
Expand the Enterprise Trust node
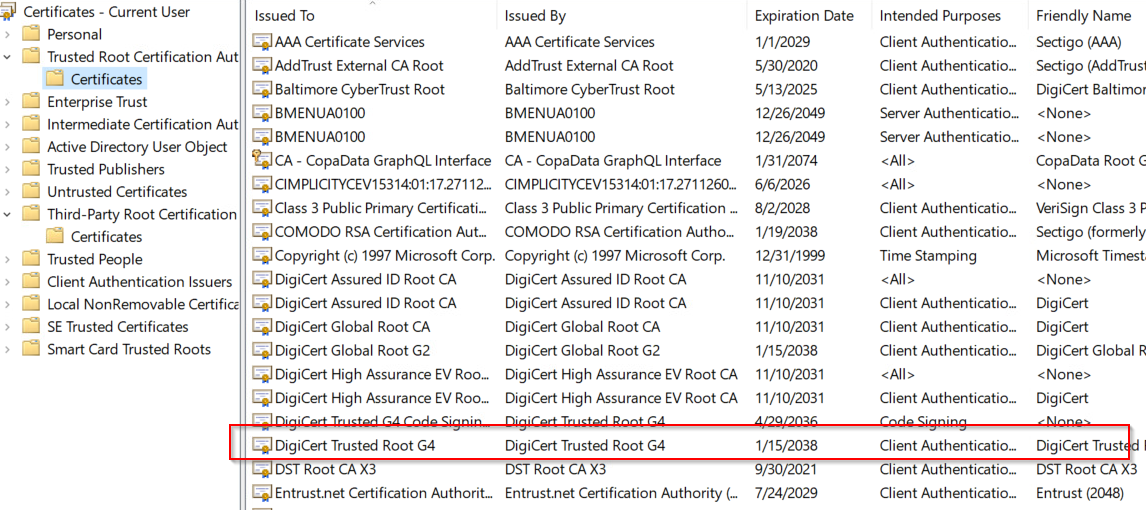point(7,102)
